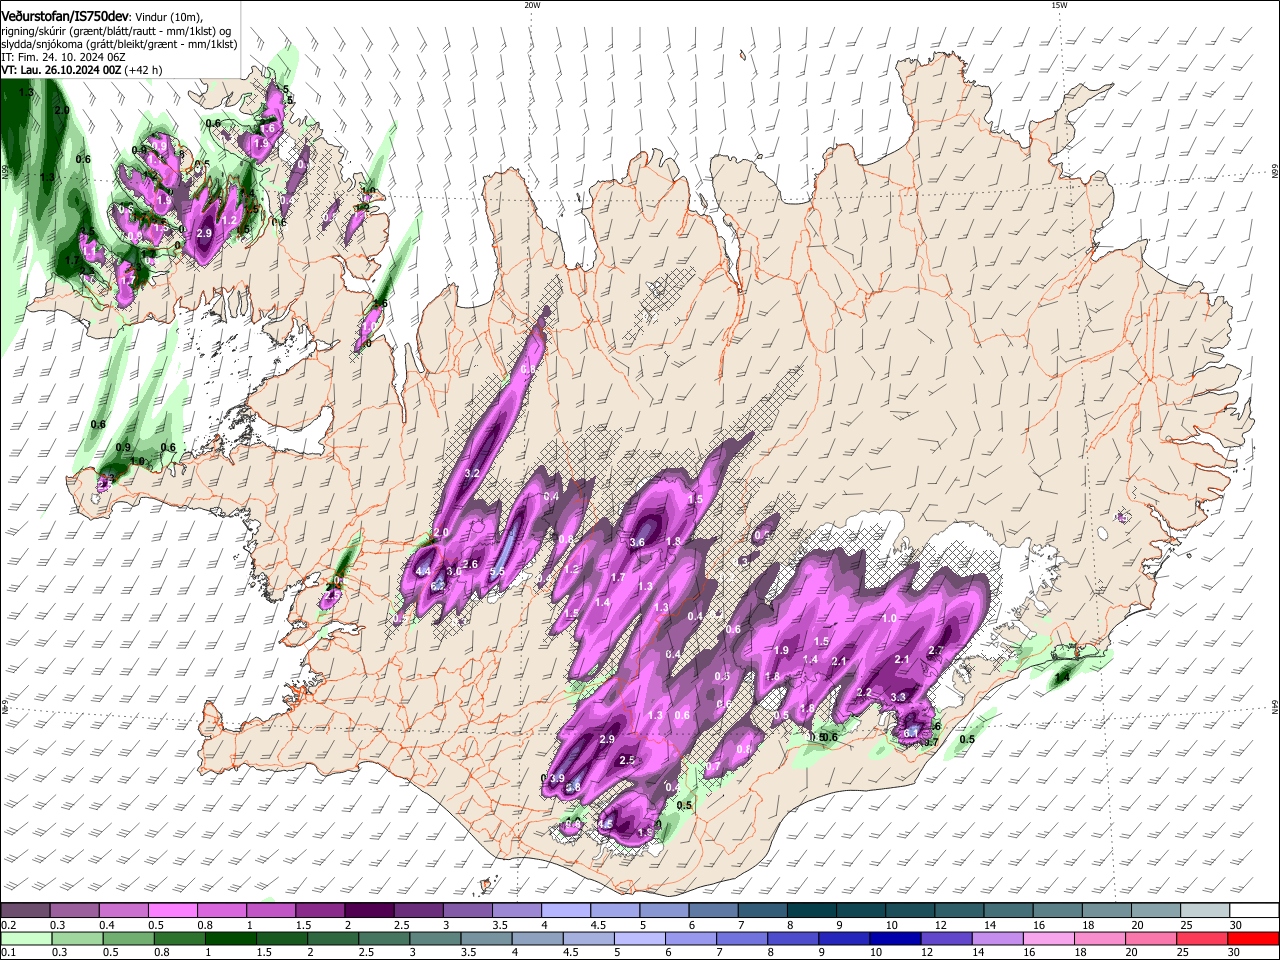Click the '2.7' precipitation value on the map
Screen dimensions: 1280x960
936,650
